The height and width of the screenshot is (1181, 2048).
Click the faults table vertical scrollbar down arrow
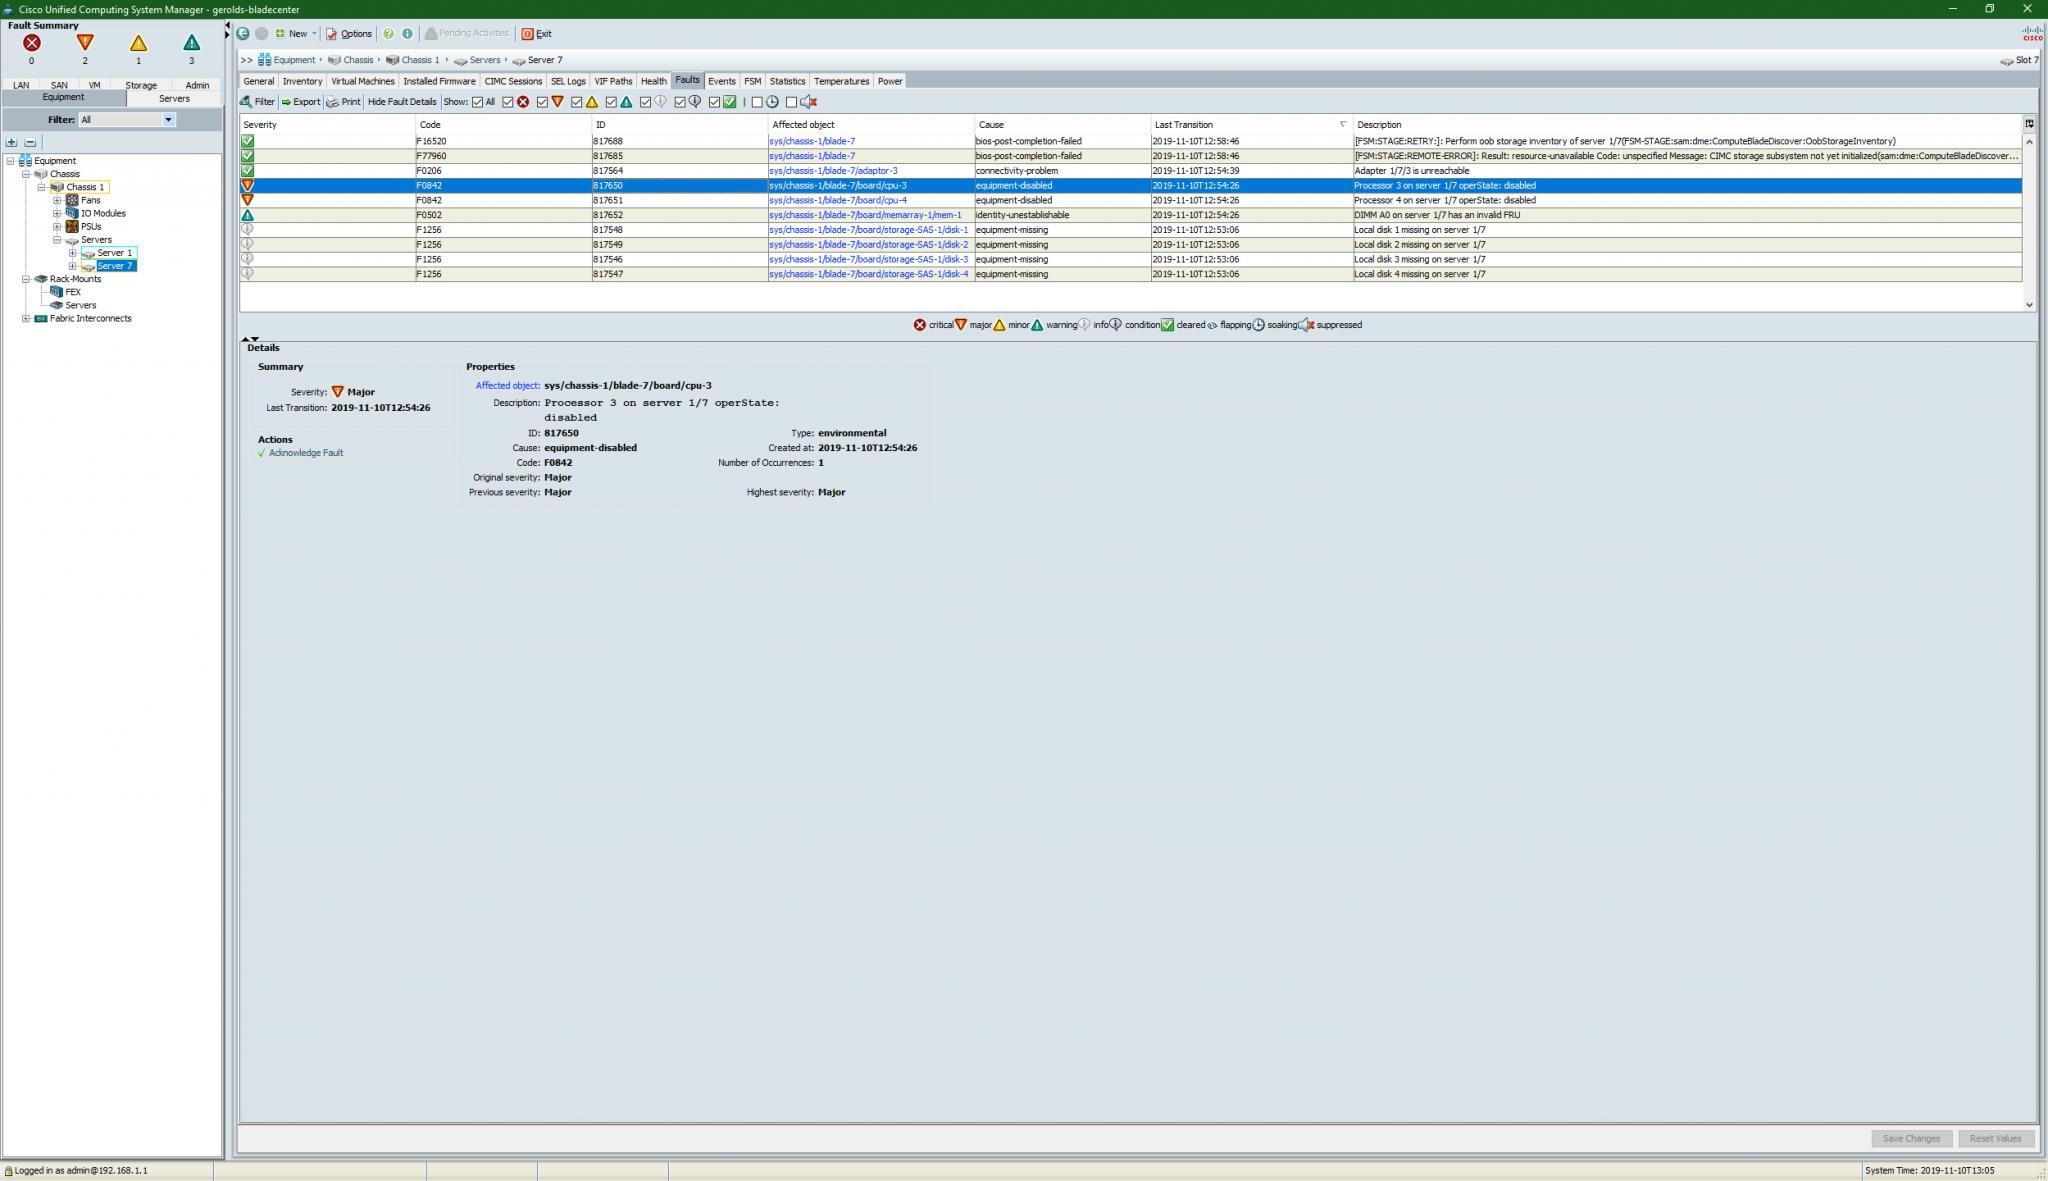click(x=2029, y=305)
